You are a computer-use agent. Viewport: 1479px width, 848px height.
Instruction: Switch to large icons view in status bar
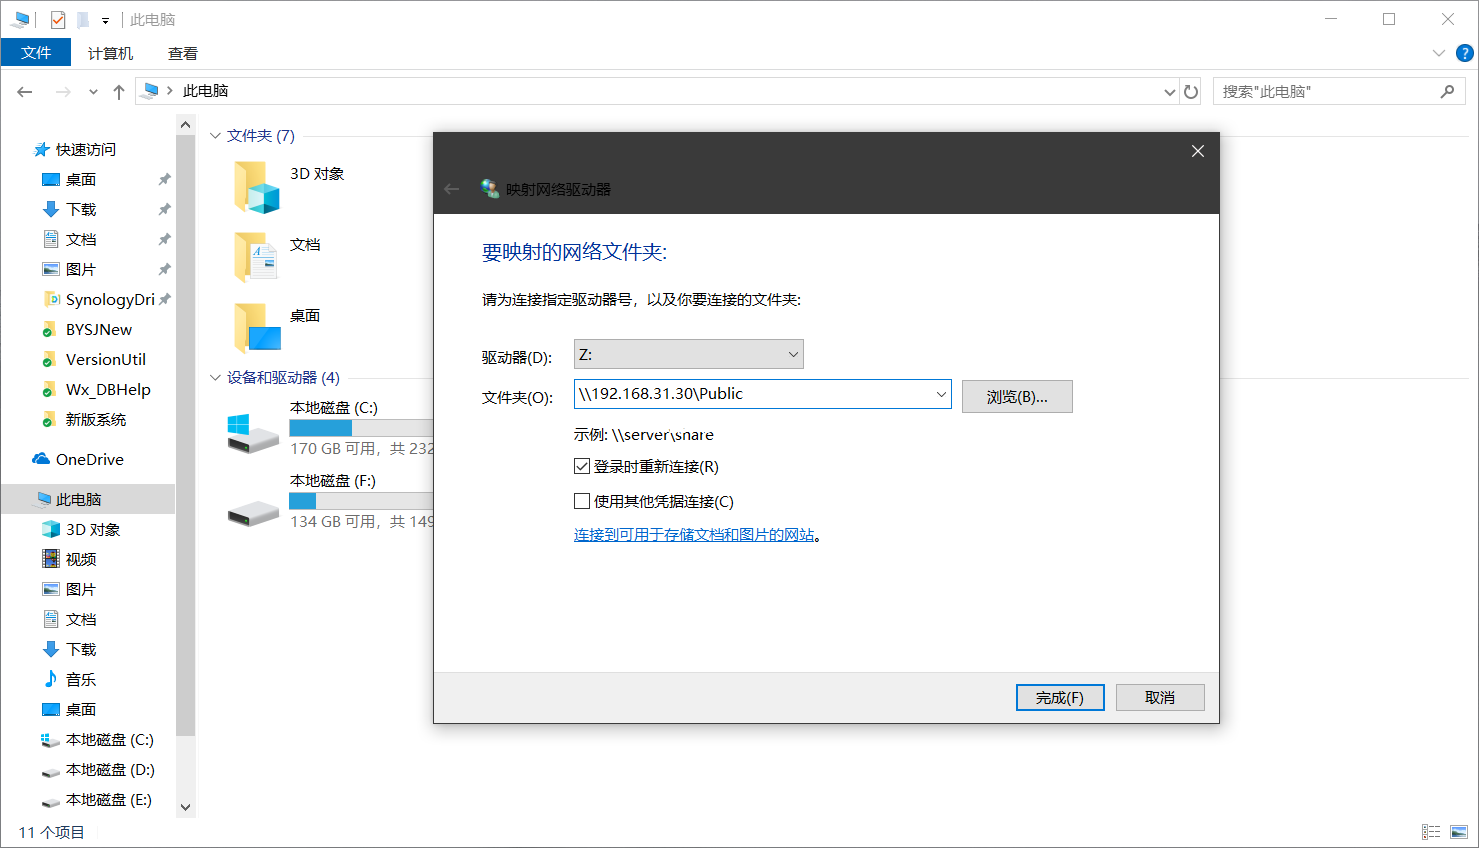pos(1459,832)
